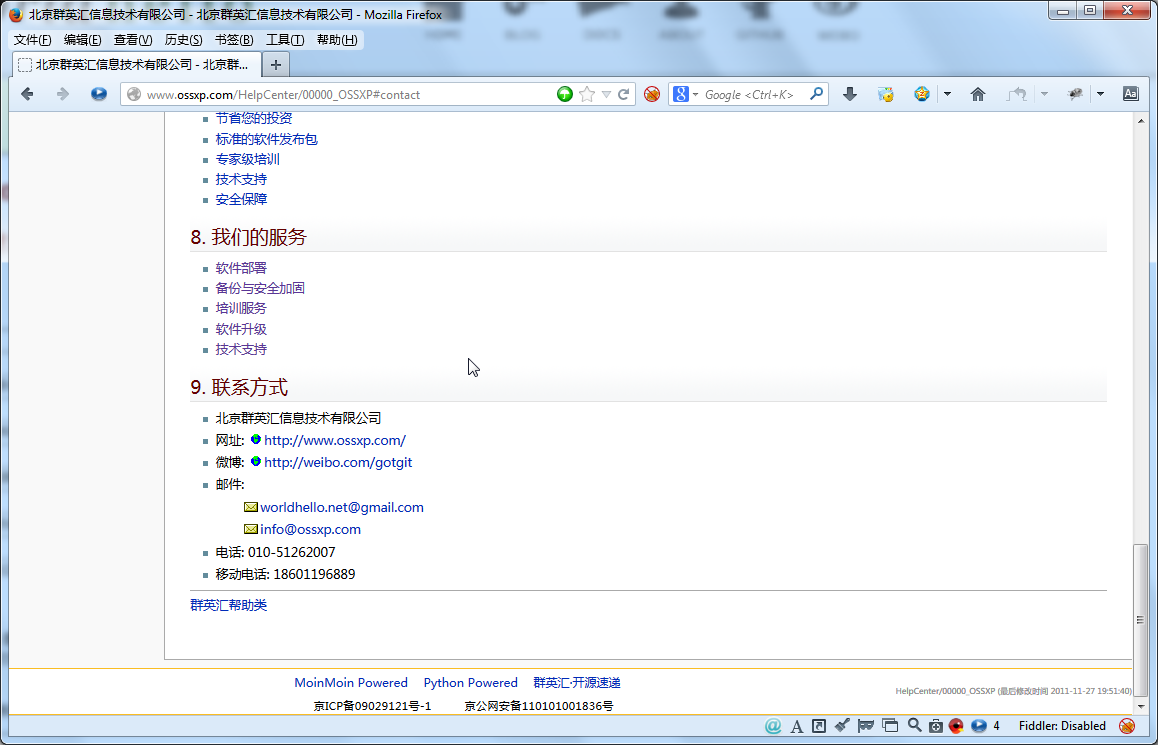Screen dimensions: 1158x745
Task: Open the 编辑(E) menu
Action: click(83, 40)
